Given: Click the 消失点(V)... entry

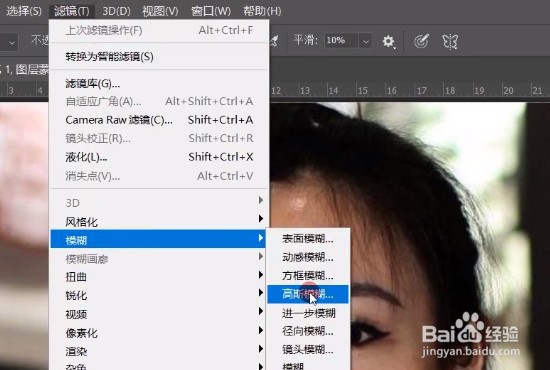Looking at the screenshot, I should [160, 176].
